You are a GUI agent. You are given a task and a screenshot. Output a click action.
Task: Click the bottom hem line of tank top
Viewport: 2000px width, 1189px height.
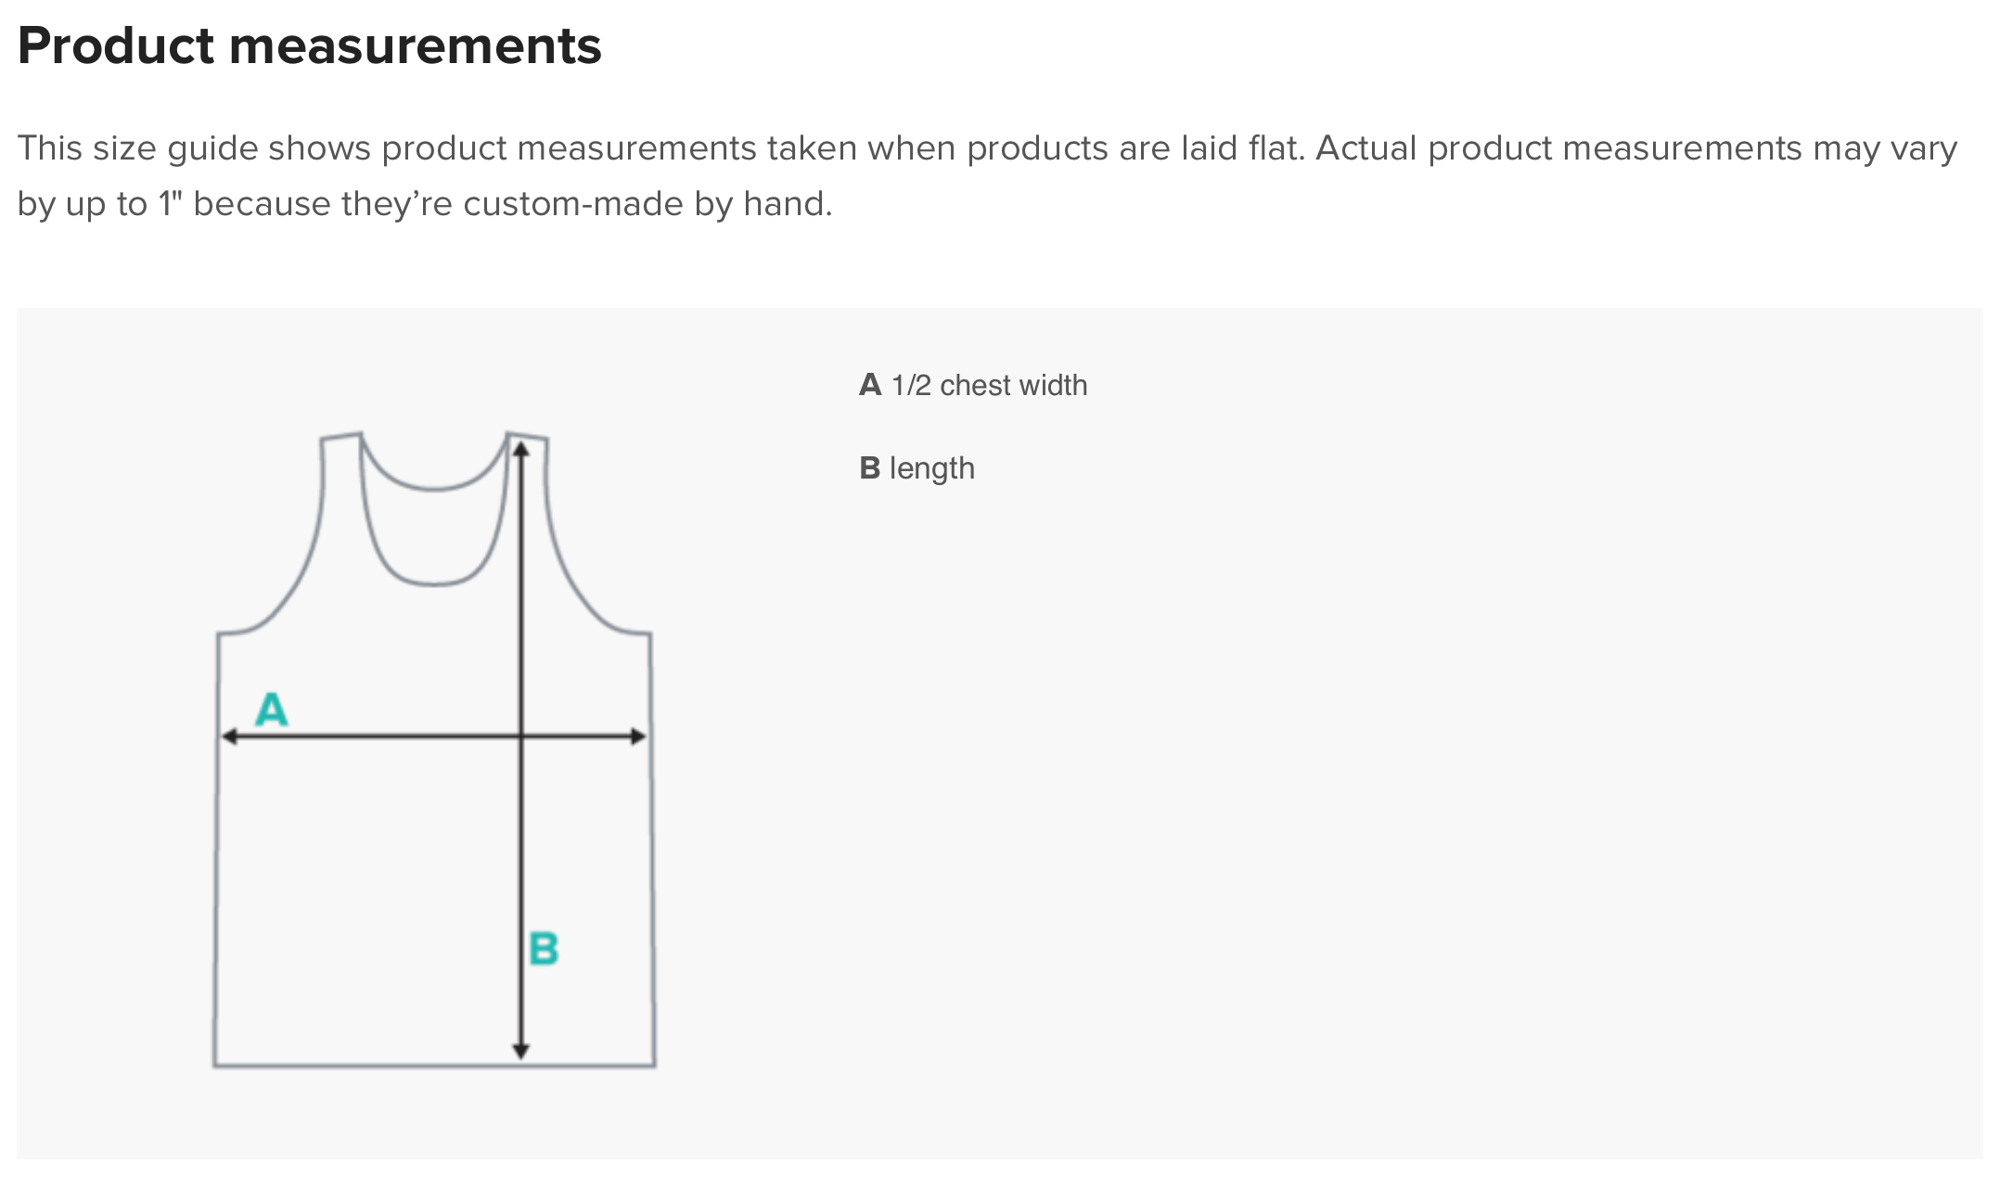(434, 1066)
